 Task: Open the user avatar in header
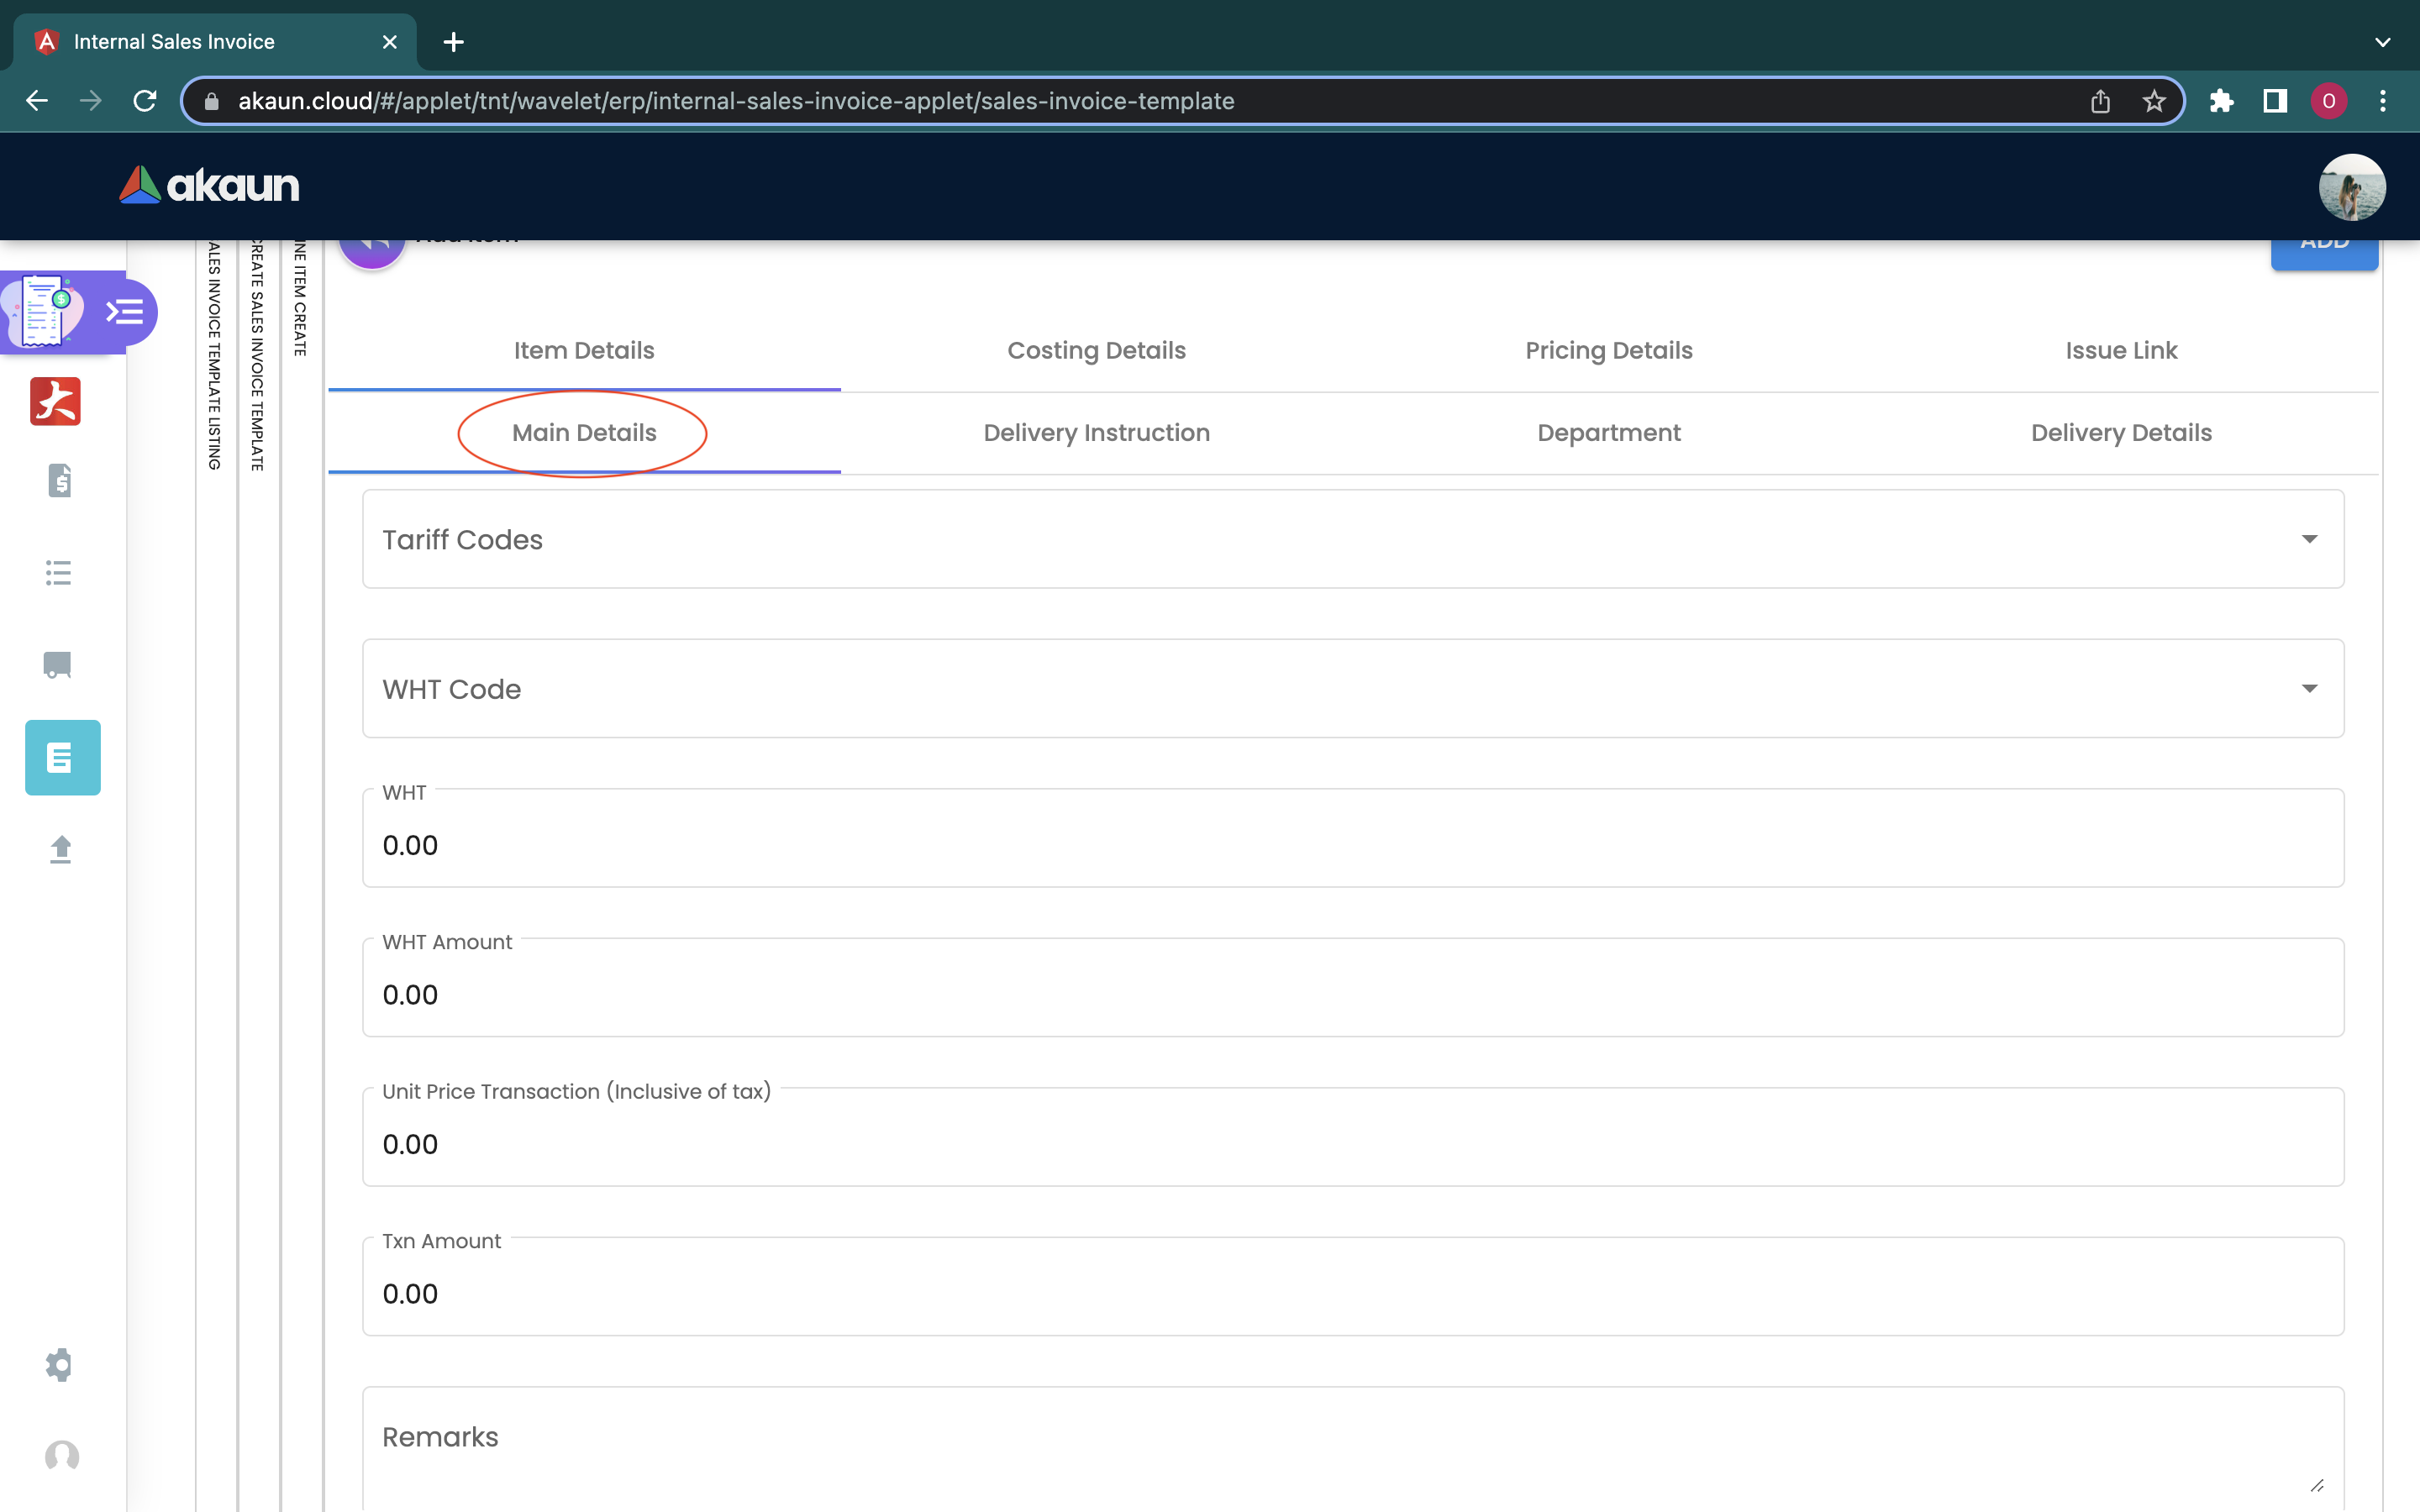pyautogui.click(x=2351, y=186)
